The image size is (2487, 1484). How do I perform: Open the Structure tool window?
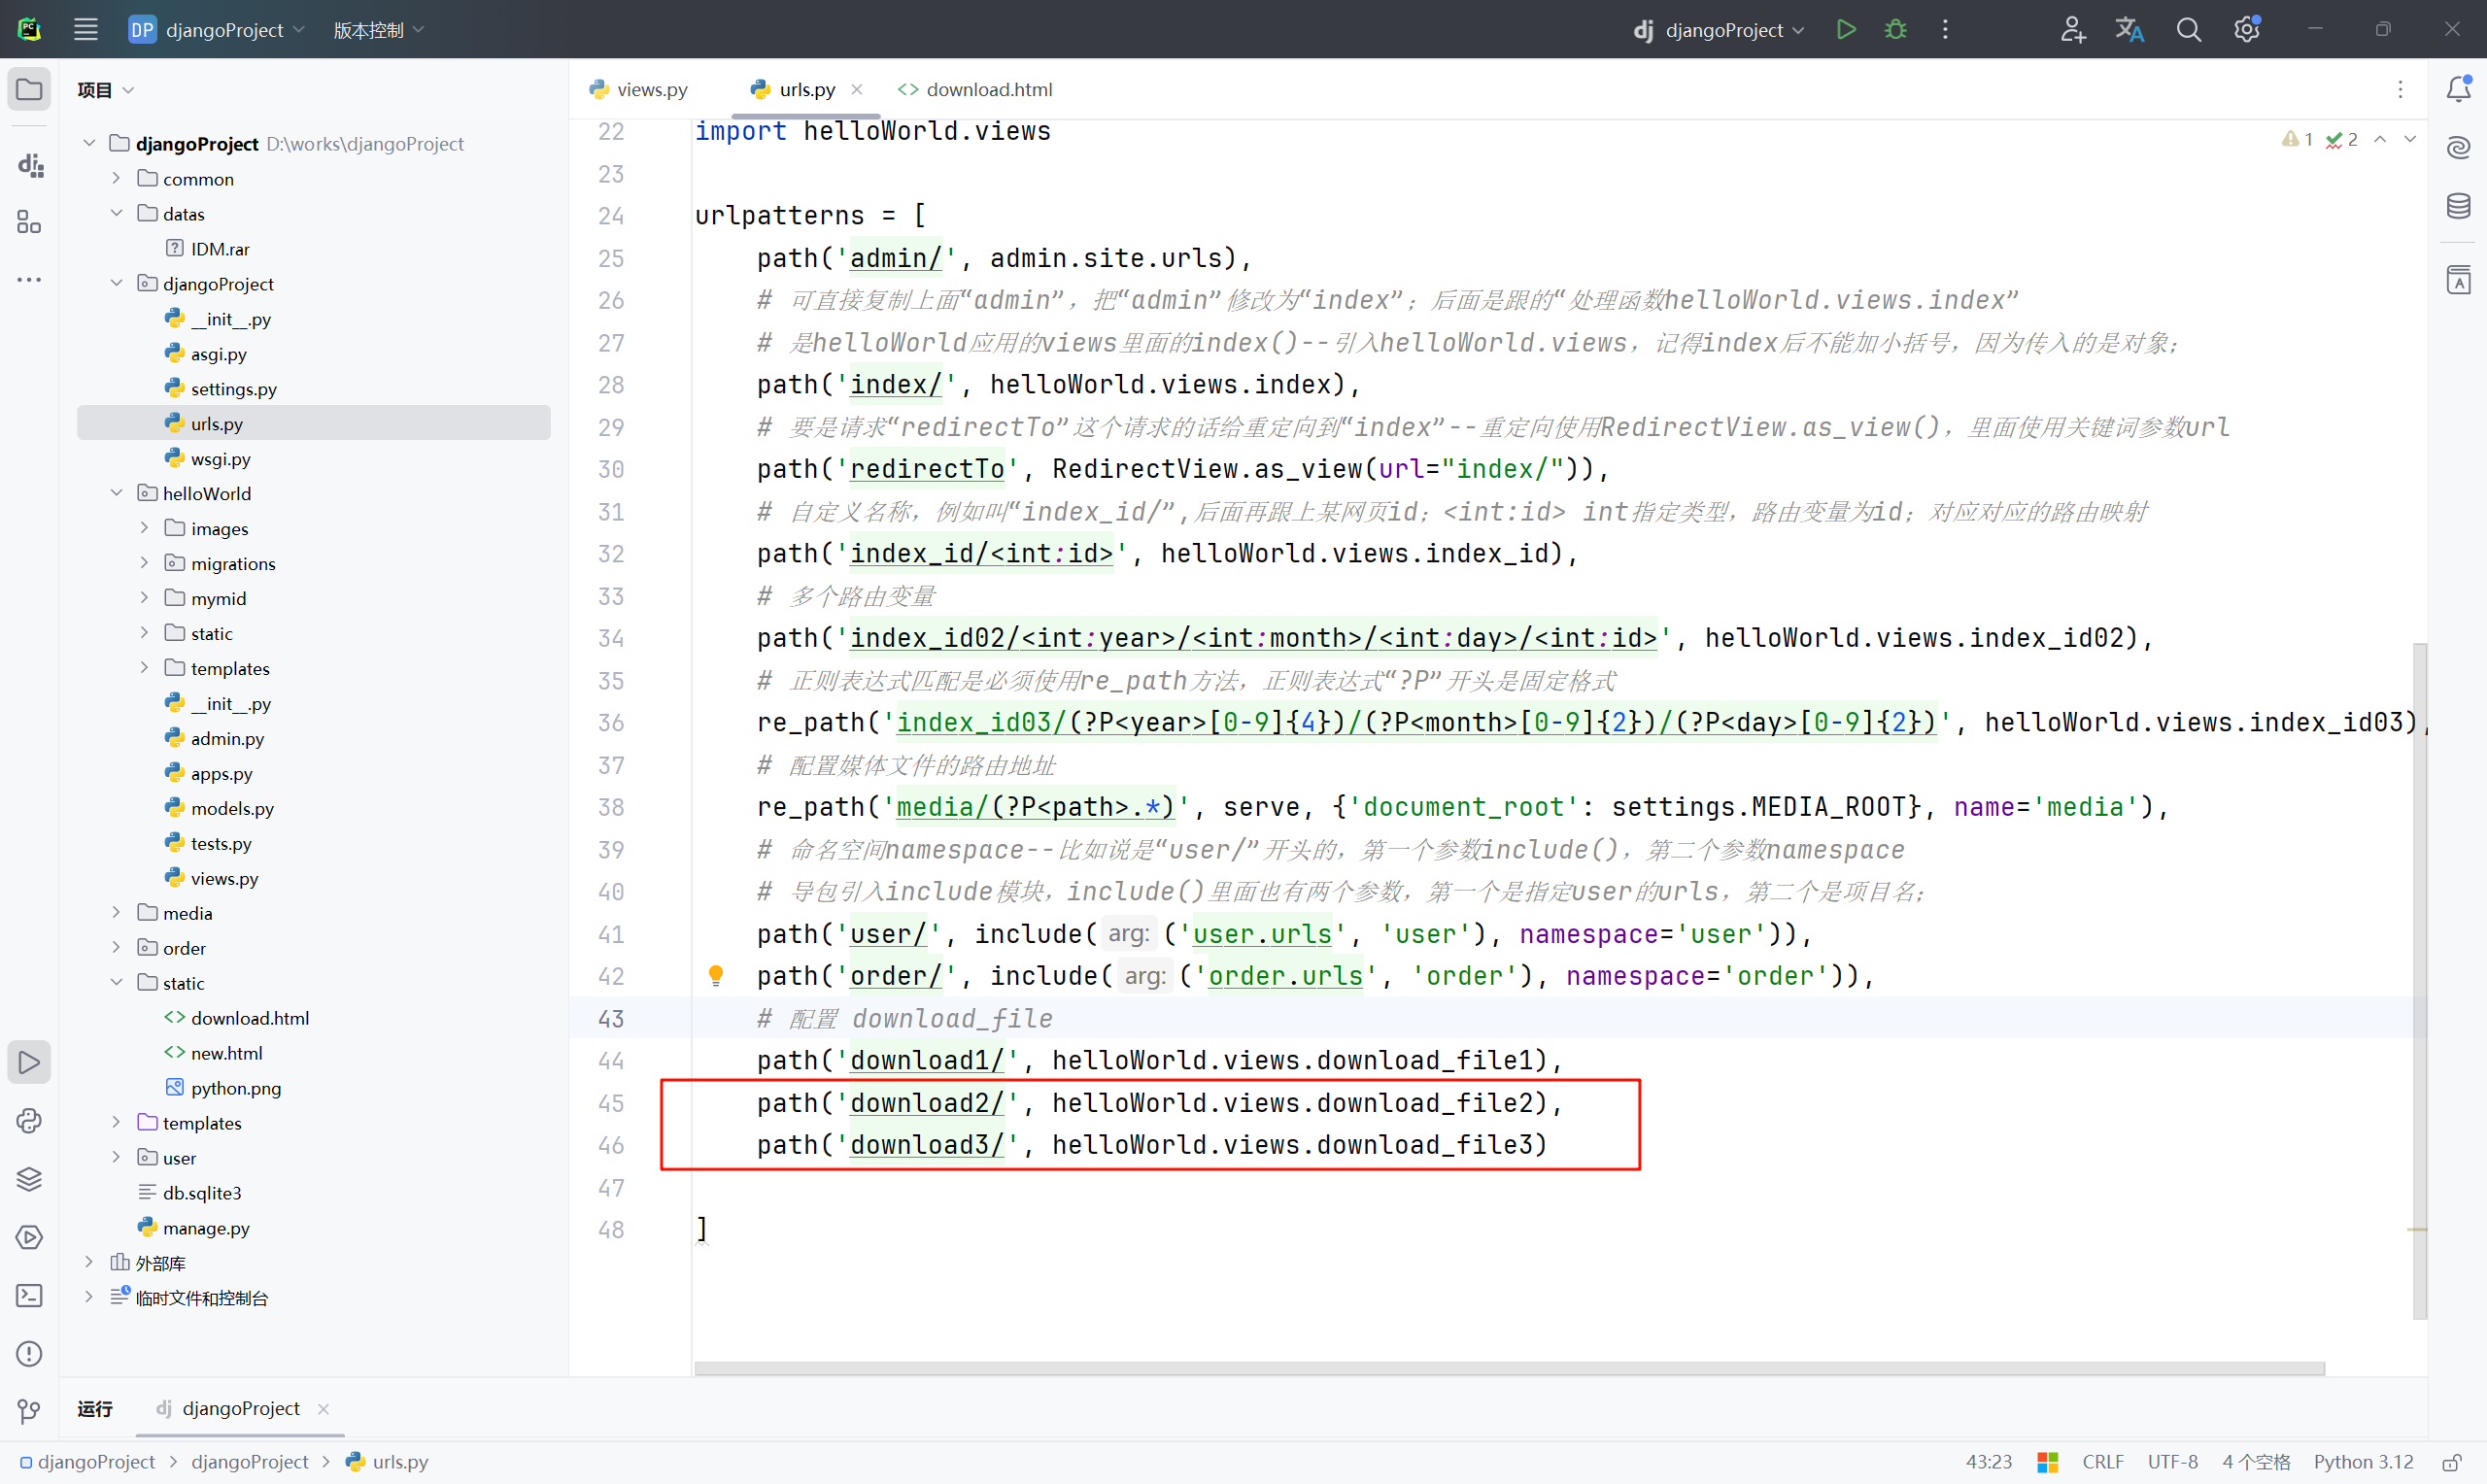[x=29, y=222]
